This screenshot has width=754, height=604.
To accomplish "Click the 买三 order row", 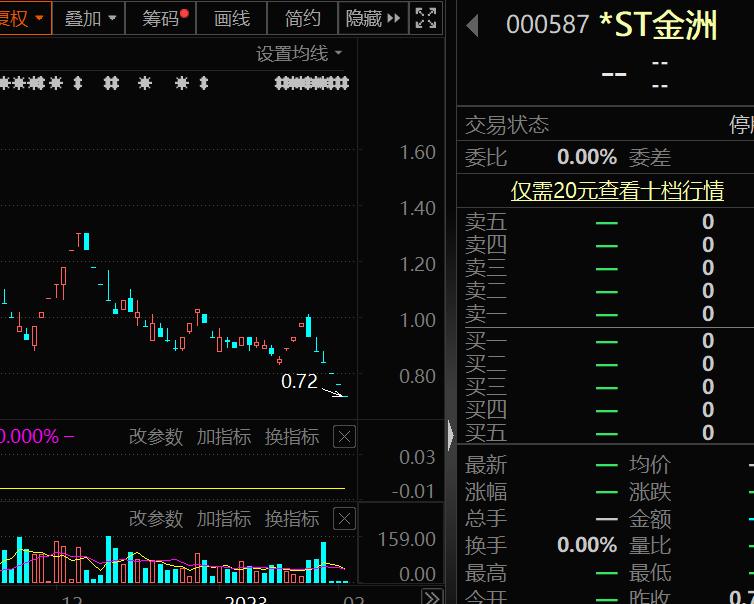I will [x=605, y=387].
